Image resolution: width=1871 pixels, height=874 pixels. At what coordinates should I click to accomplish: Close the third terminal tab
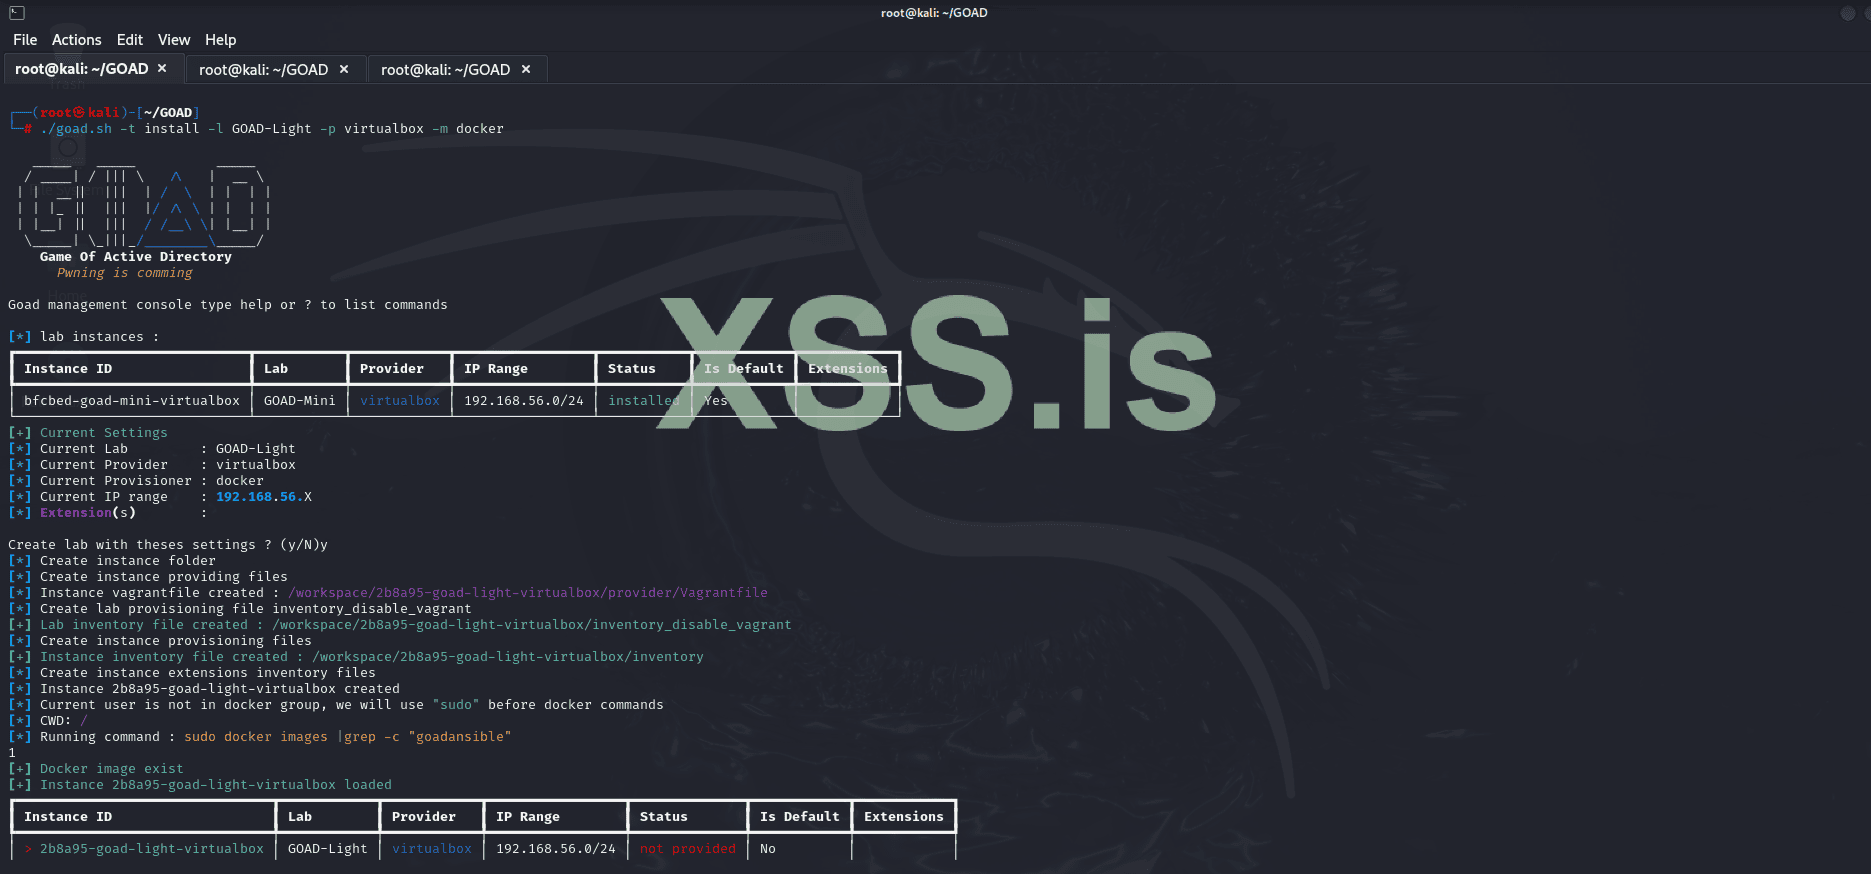click(x=526, y=69)
